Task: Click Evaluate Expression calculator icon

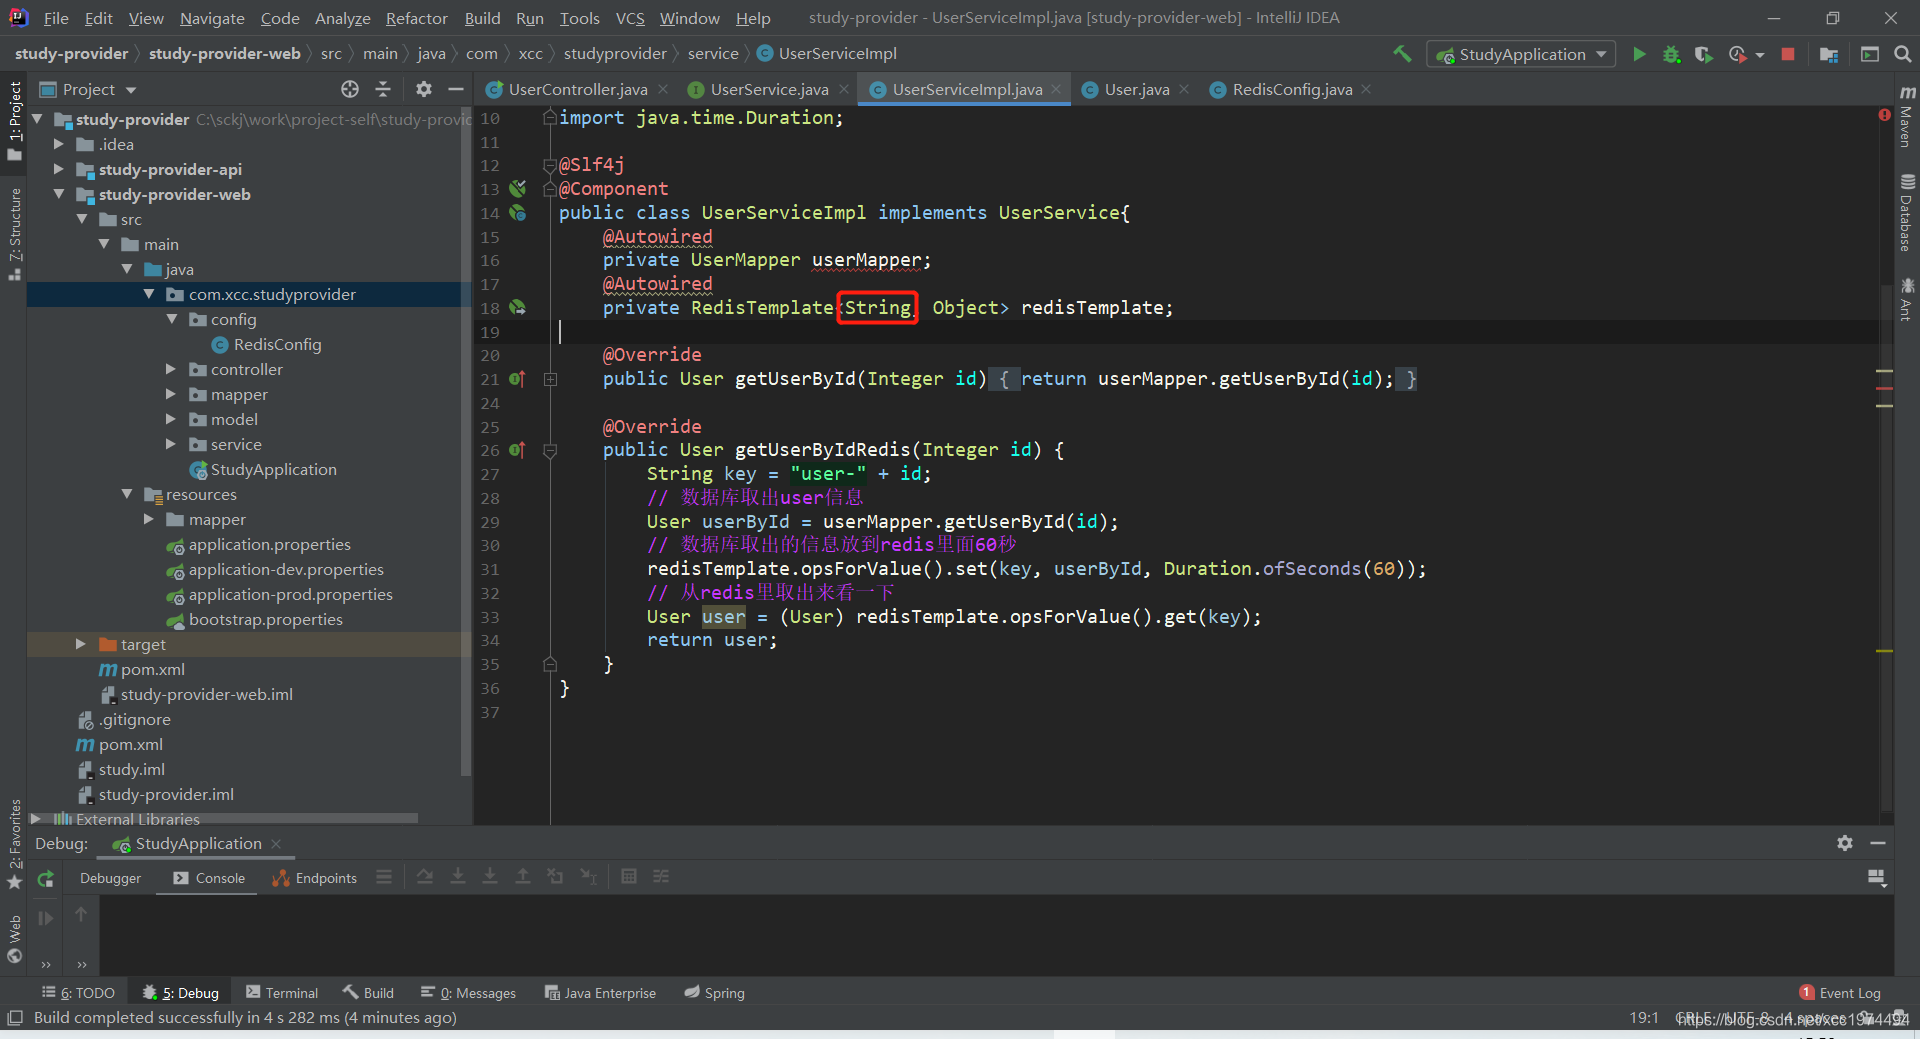Action: point(629,877)
